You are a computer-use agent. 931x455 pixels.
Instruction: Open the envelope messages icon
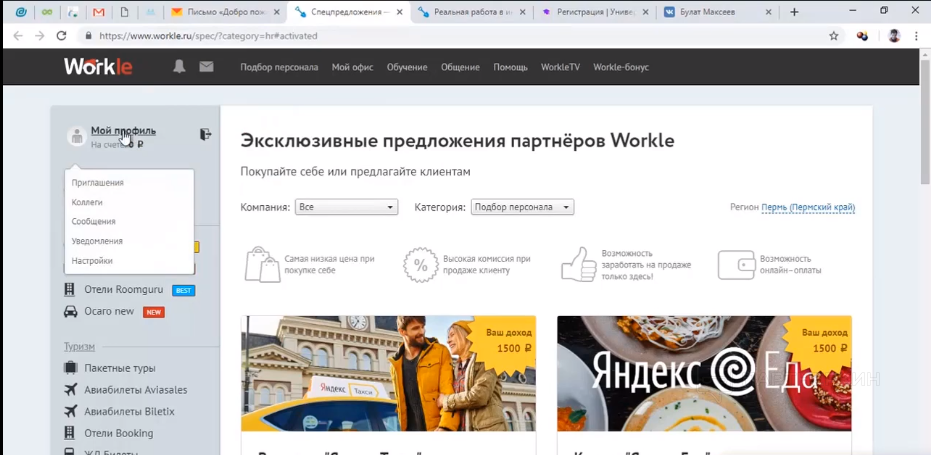pos(206,67)
